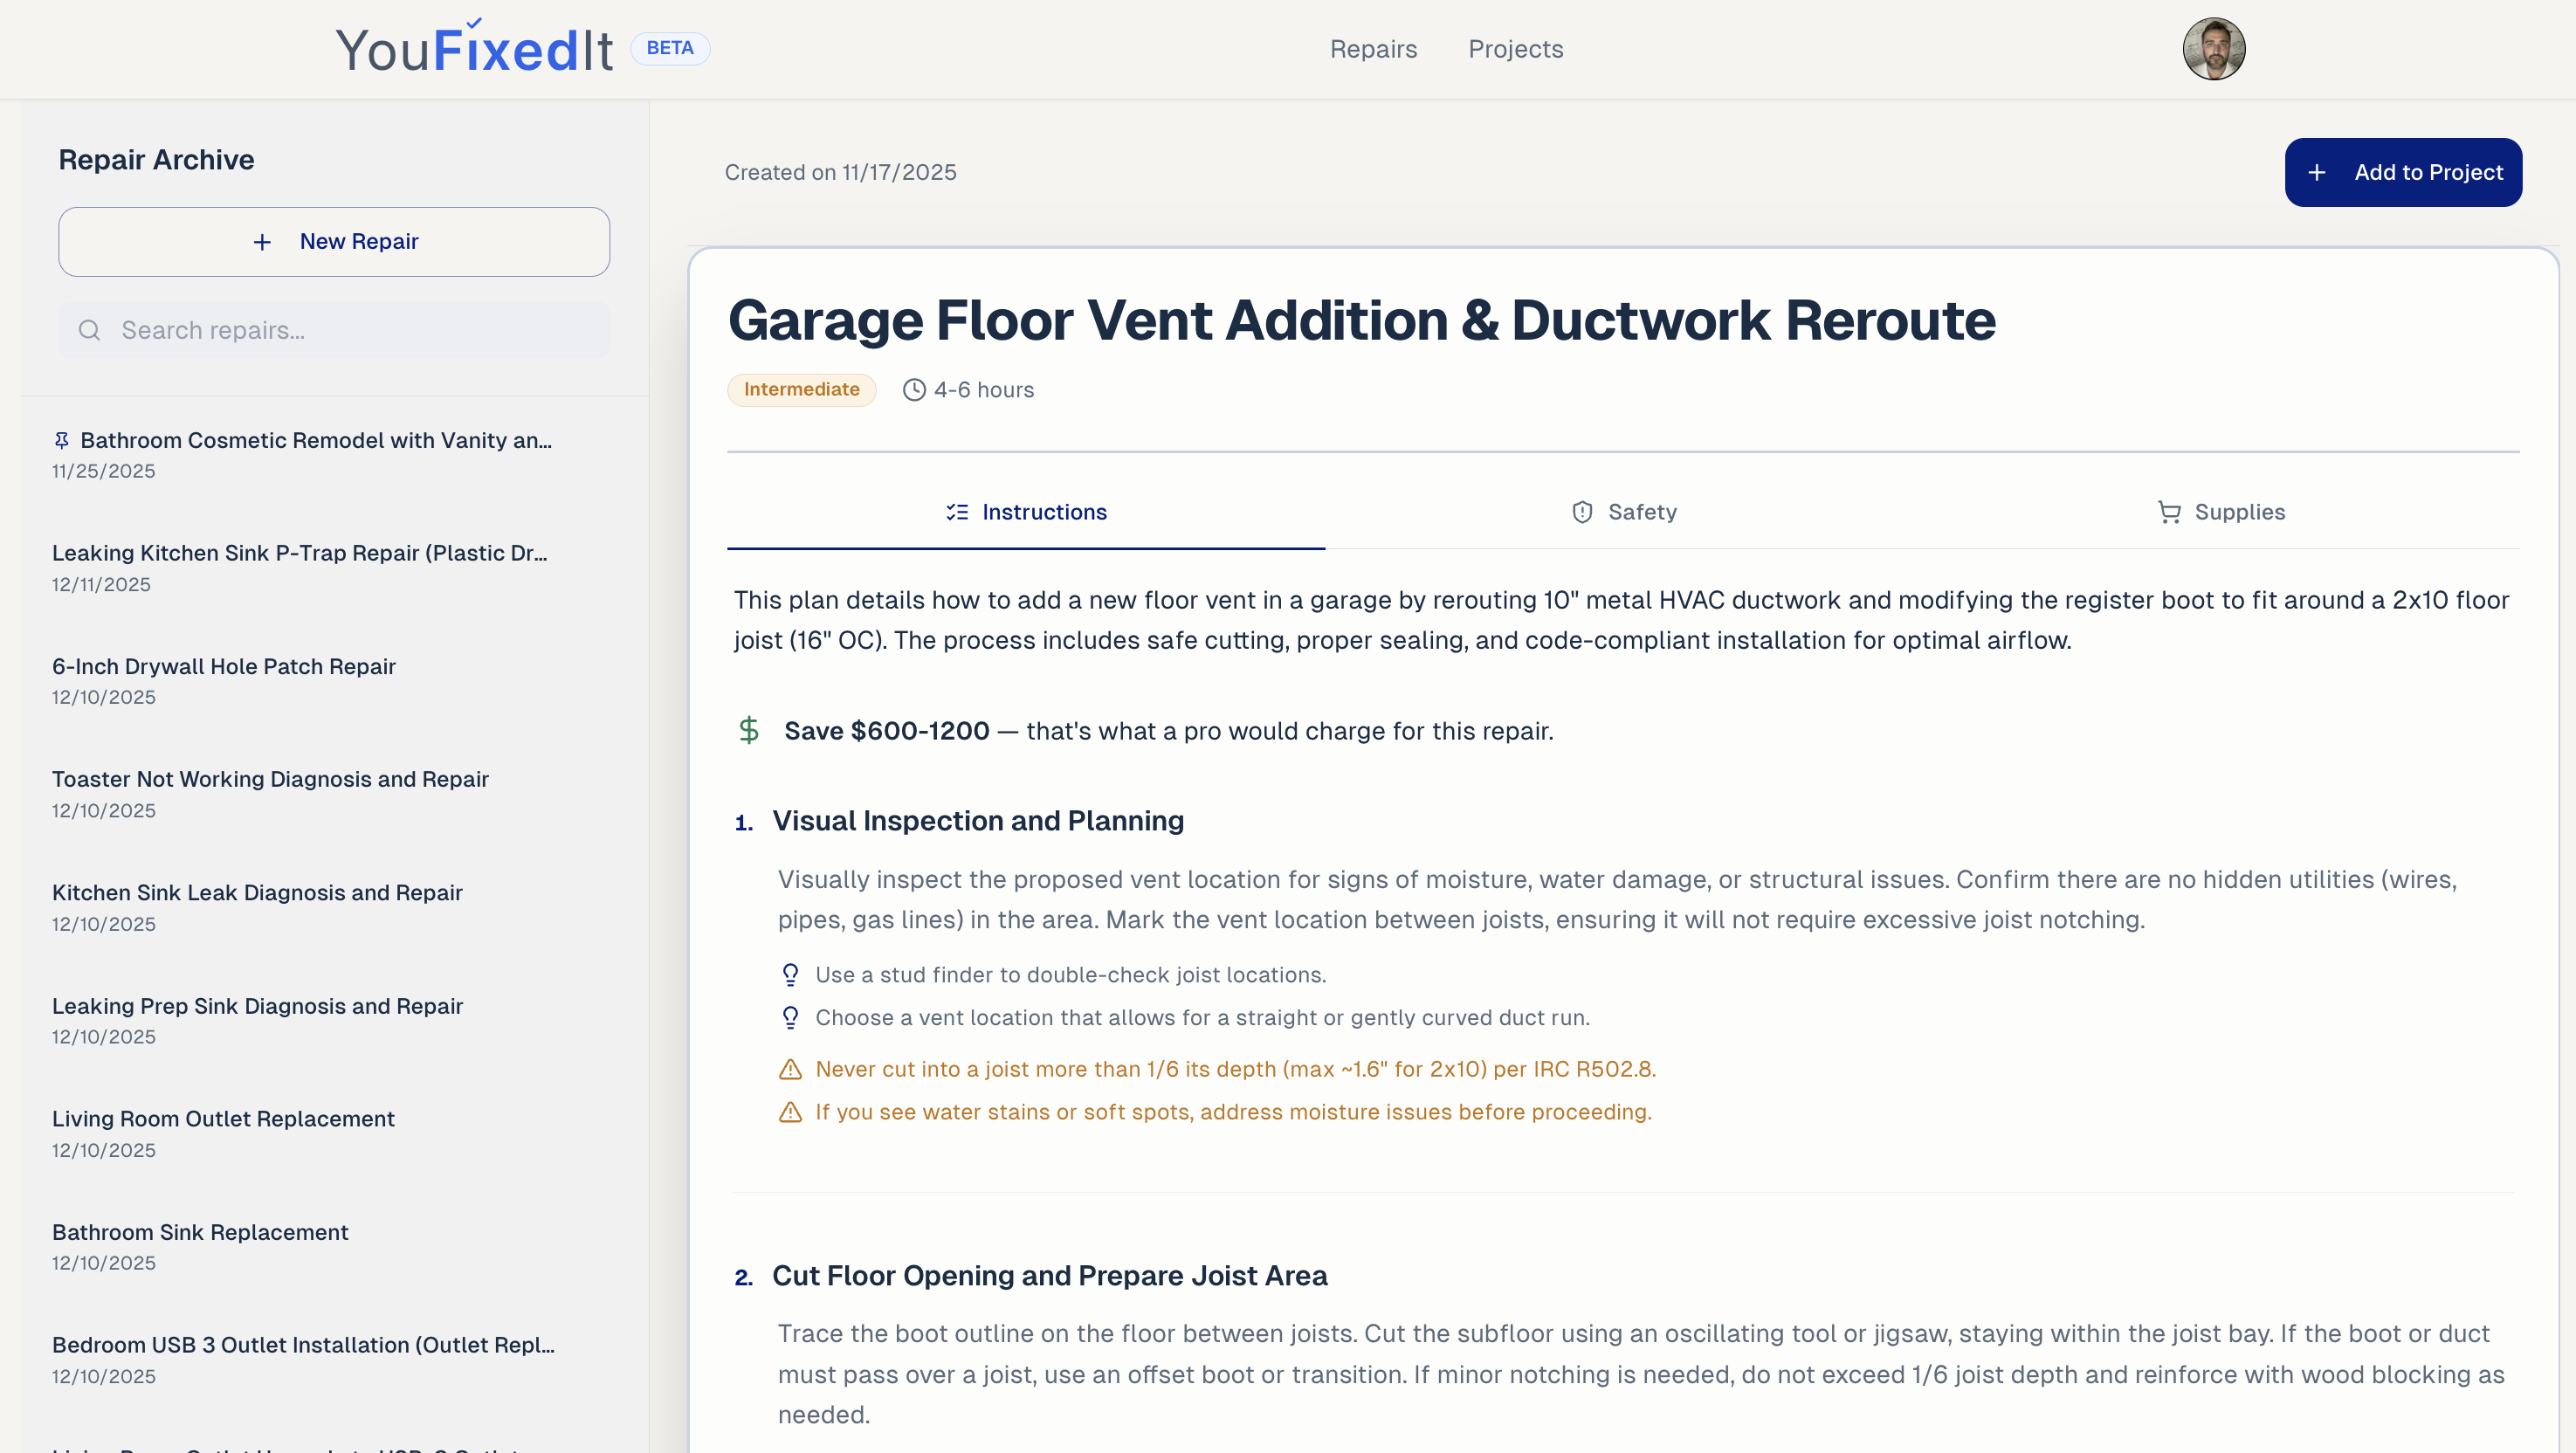The image size is (2576, 1453).
Task: Click the IRC R502.8 joist warning text
Action: (x=1236, y=1069)
